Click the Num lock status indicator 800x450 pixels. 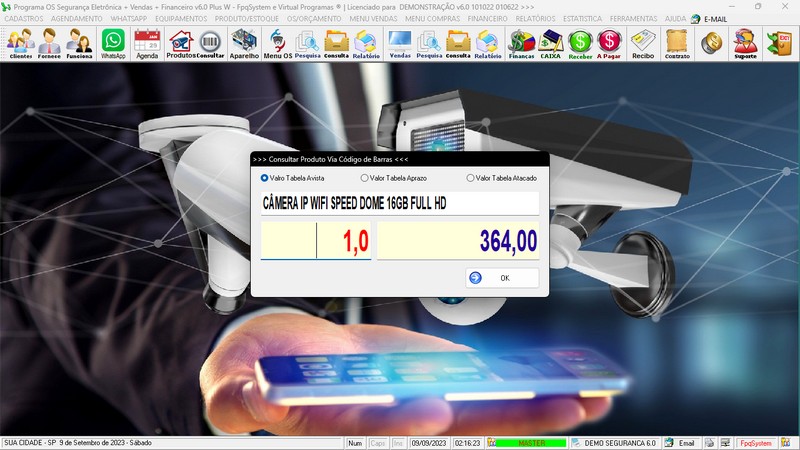coord(355,443)
